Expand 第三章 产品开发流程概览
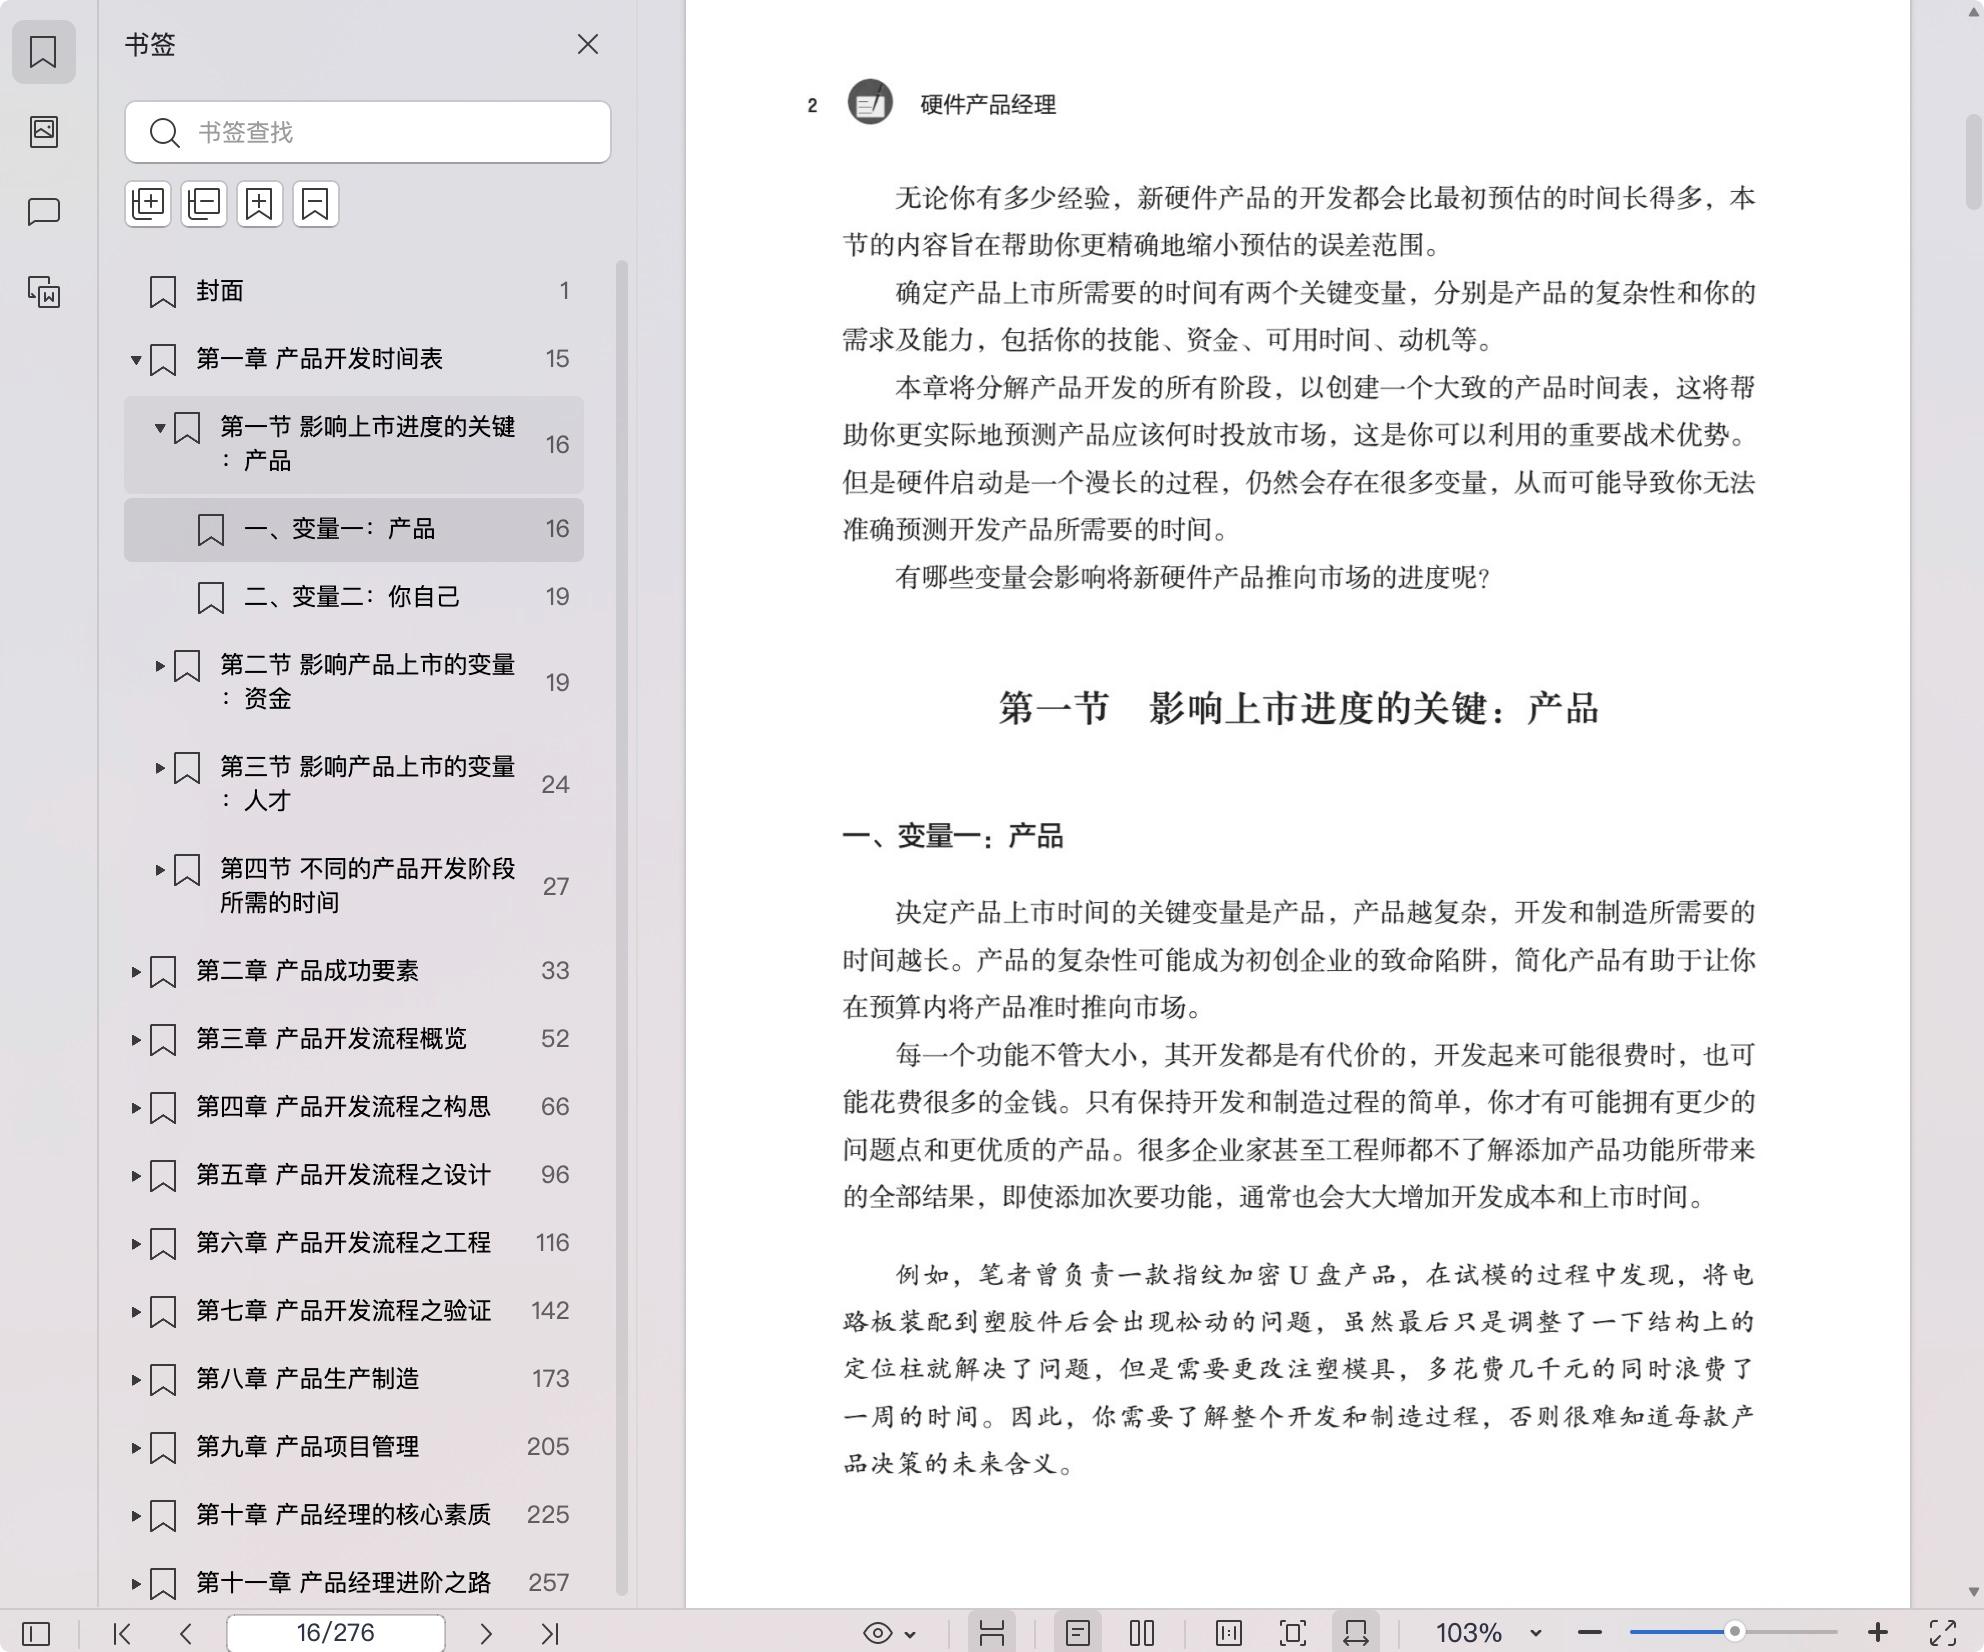 (136, 1040)
